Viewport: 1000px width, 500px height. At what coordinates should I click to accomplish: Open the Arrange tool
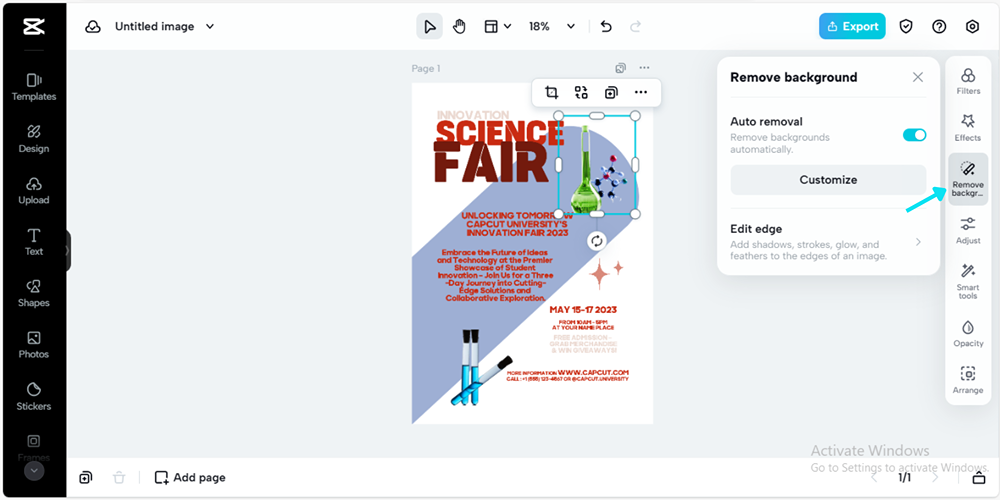[968, 379]
